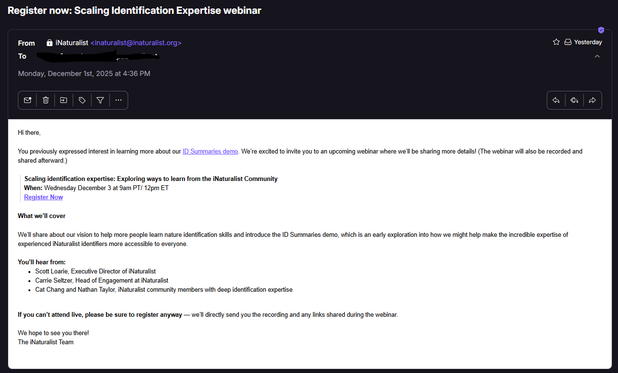Viewport: 618px width, 373px height.
Task: Click the email subject 'Register now: Scaling Identification Expertise webinar'
Action: point(134,11)
